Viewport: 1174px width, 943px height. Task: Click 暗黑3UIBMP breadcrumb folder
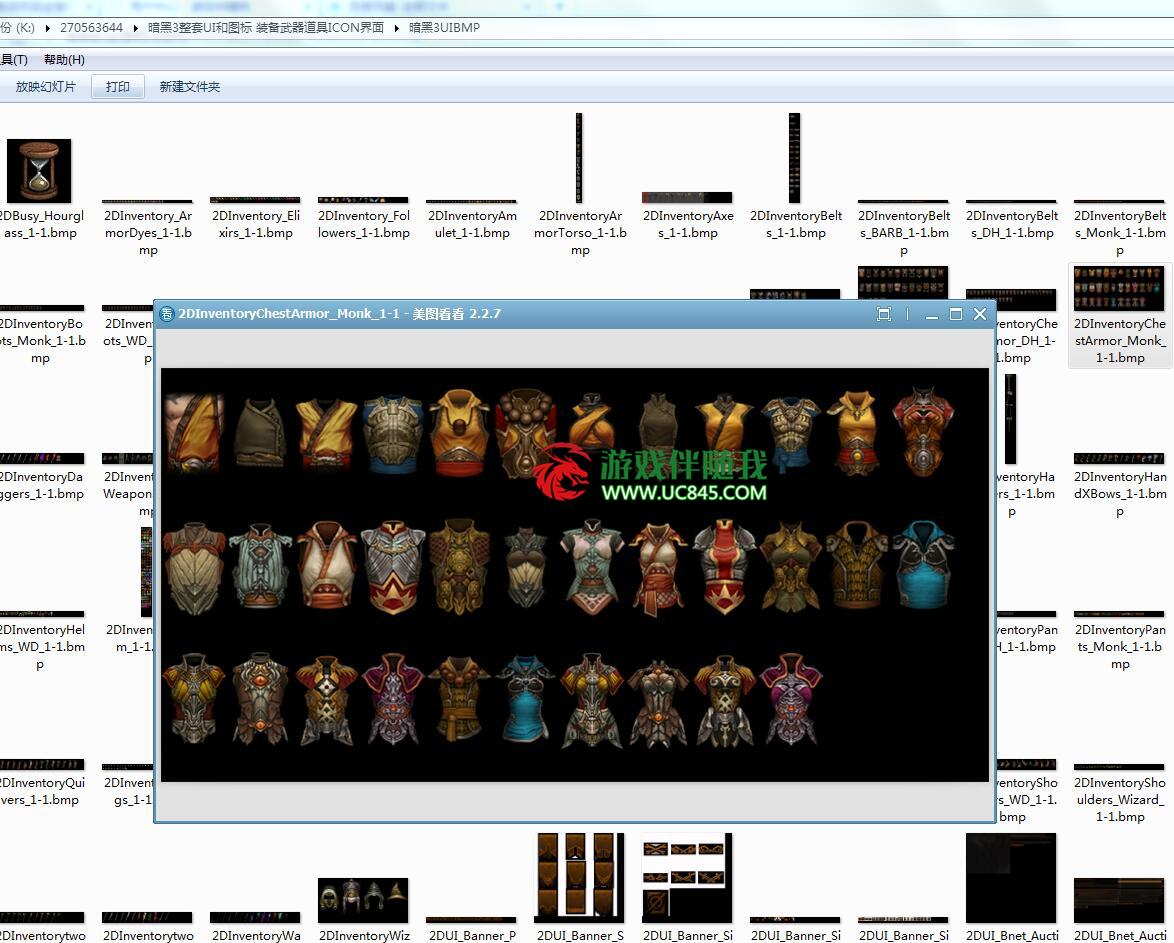[445, 28]
